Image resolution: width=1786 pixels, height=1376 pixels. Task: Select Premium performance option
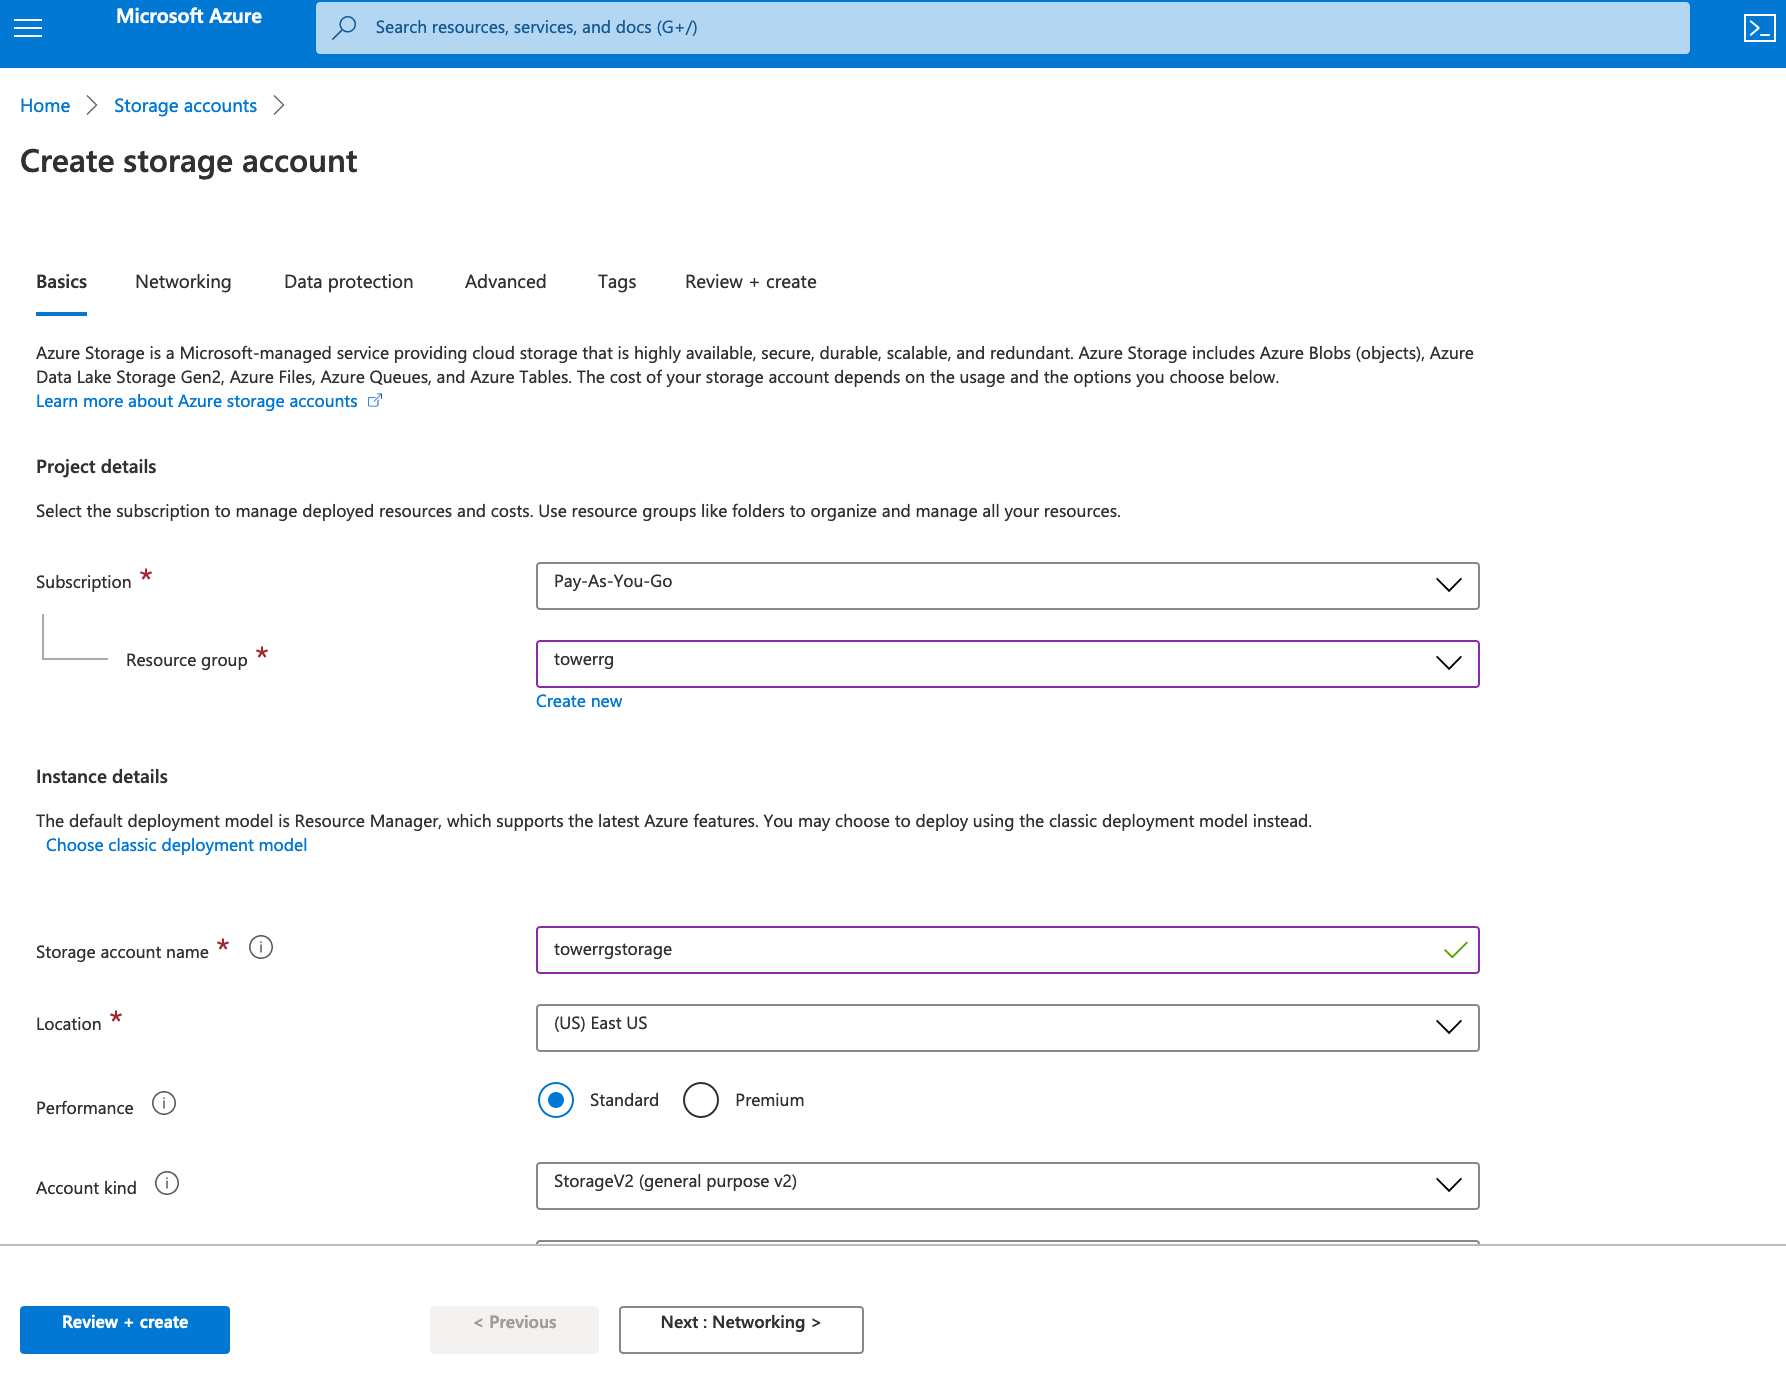pos(701,1100)
